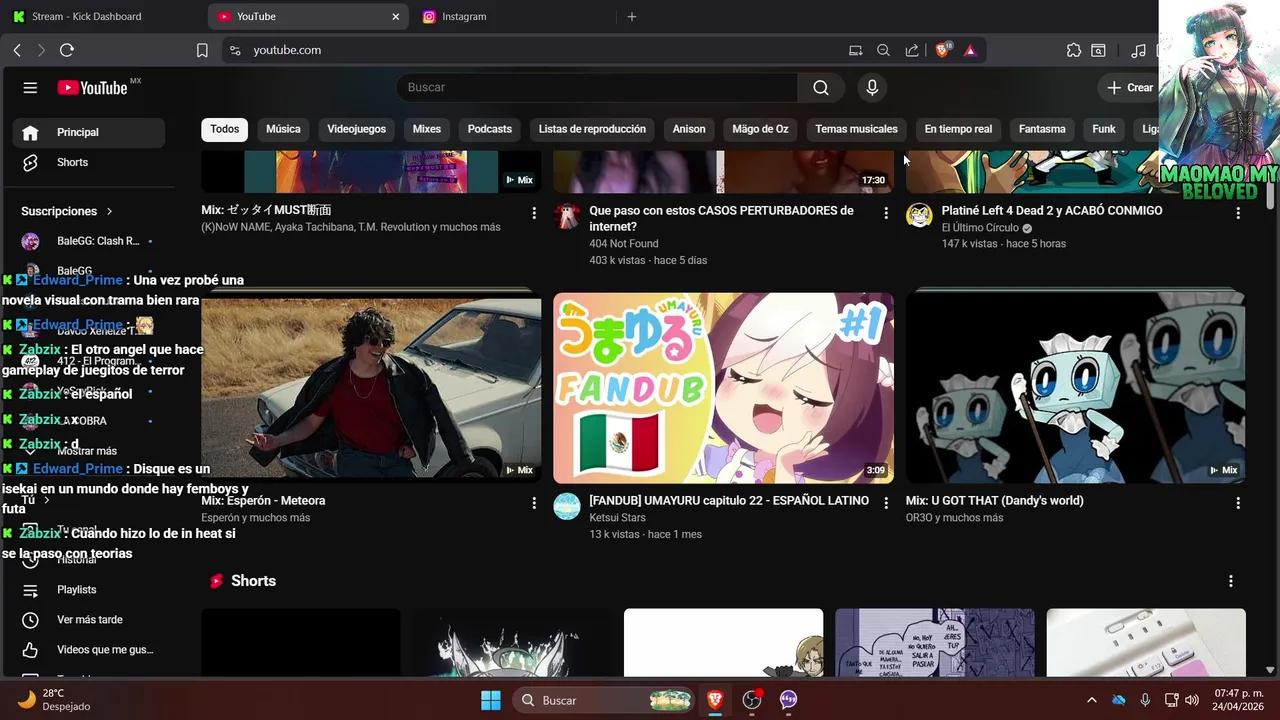Open Brave Shields lion icon
The height and width of the screenshot is (720, 1280).
point(942,50)
